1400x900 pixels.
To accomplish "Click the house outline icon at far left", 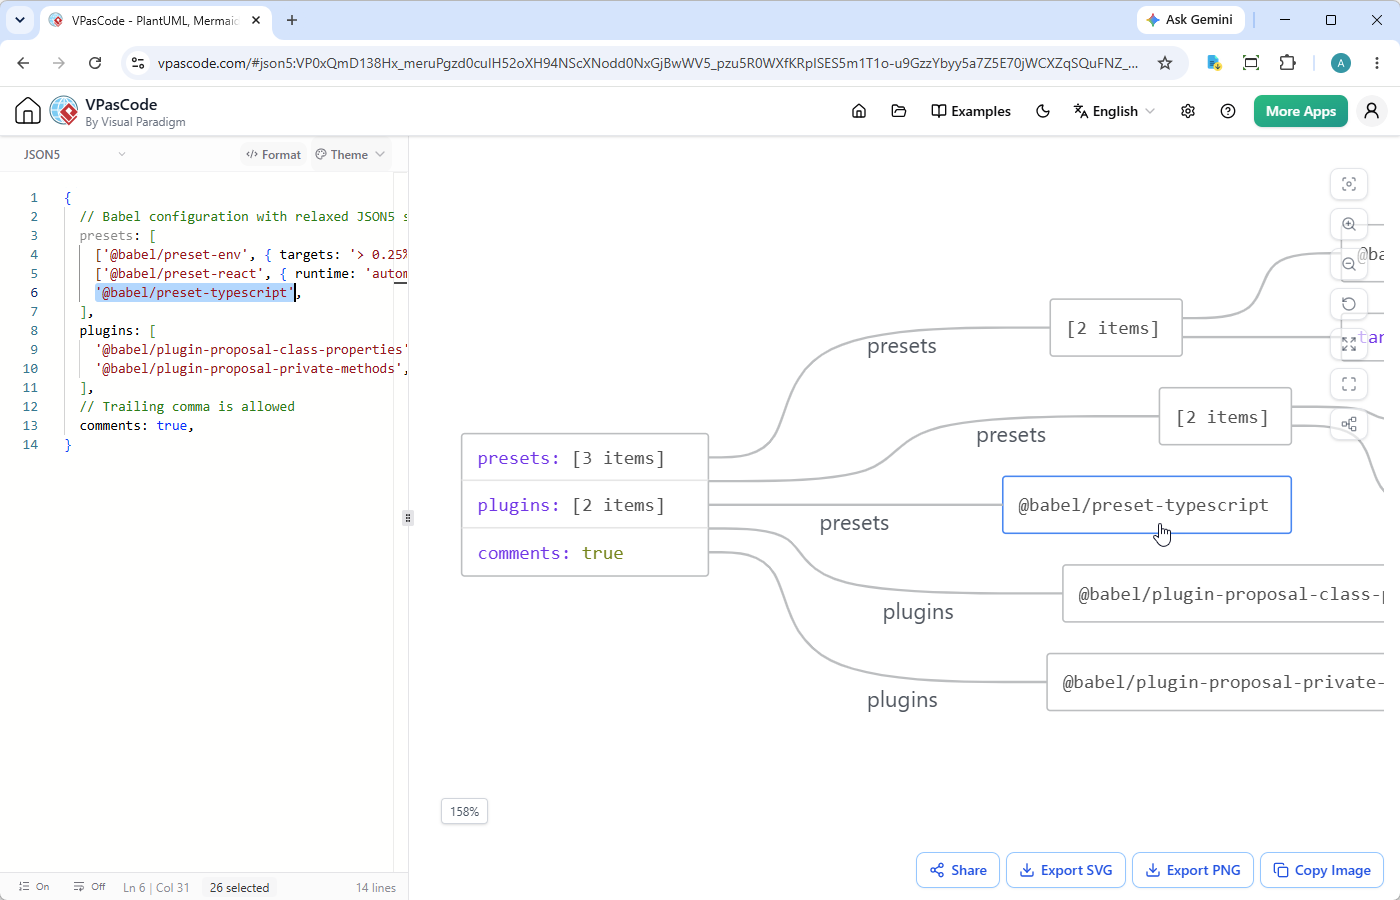I will coord(28,111).
